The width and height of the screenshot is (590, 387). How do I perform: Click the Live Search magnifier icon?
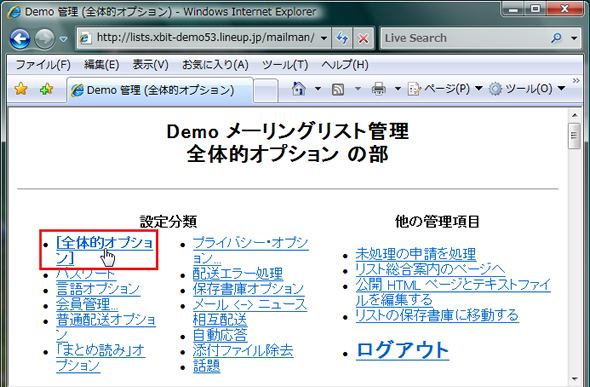pos(556,38)
